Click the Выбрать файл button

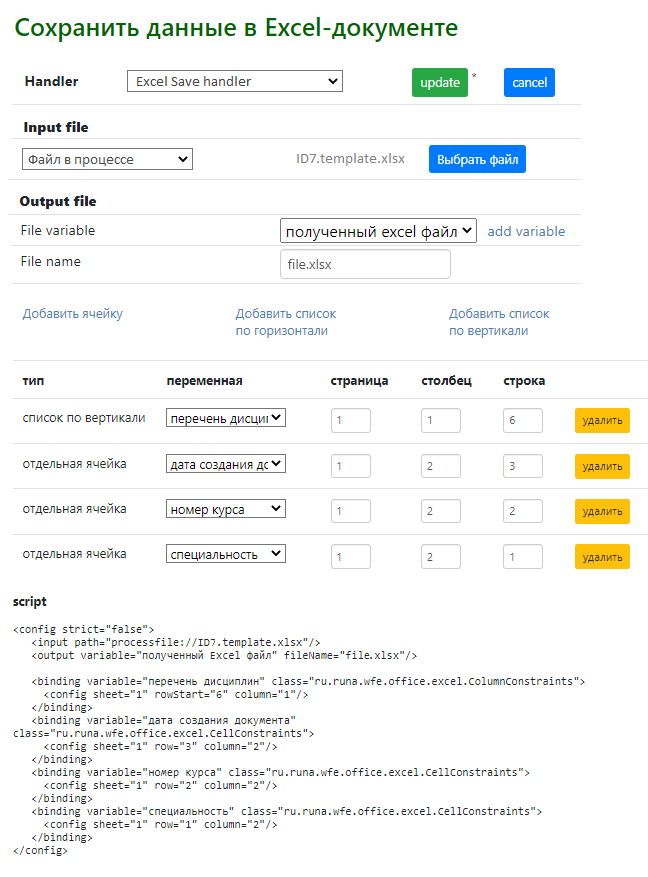[x=477, y=159]
